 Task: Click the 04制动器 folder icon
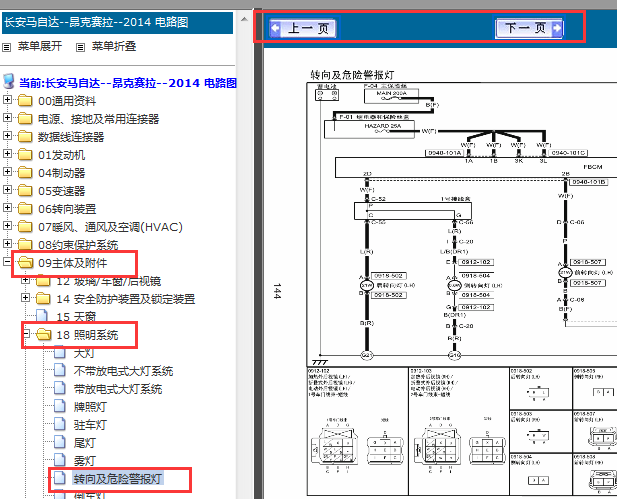point(25,172)
